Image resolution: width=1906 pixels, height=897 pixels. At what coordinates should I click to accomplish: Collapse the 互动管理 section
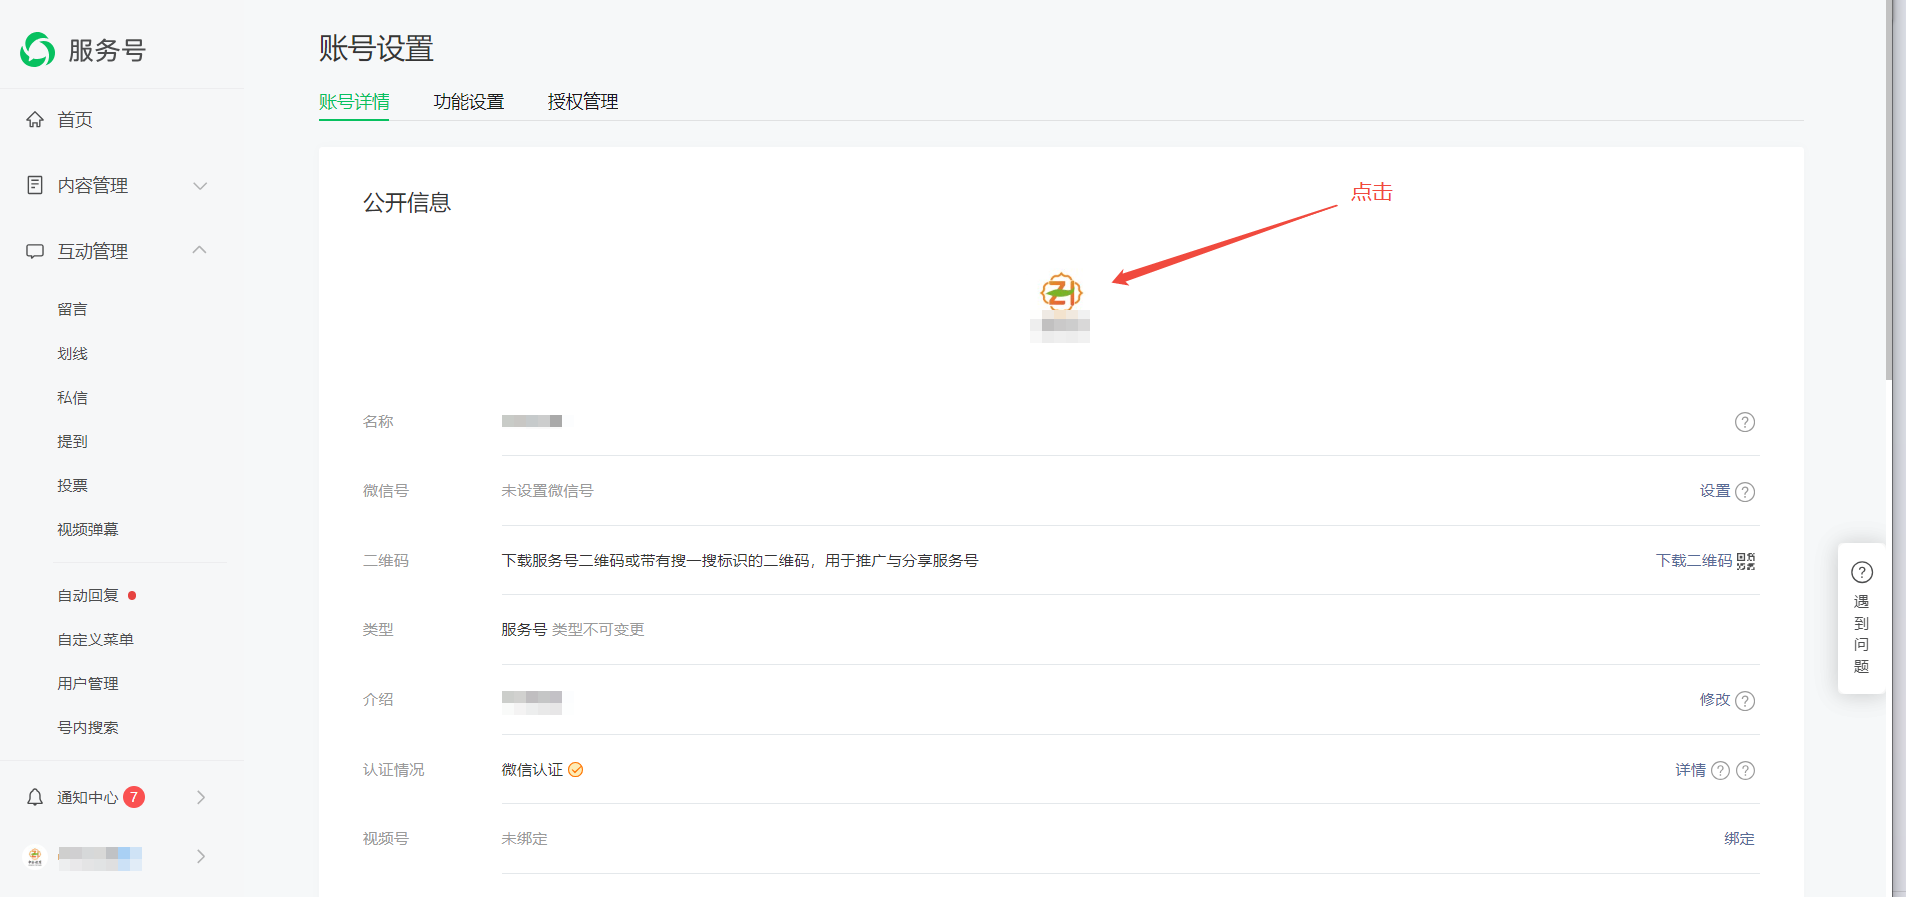[x=200, y=251]
